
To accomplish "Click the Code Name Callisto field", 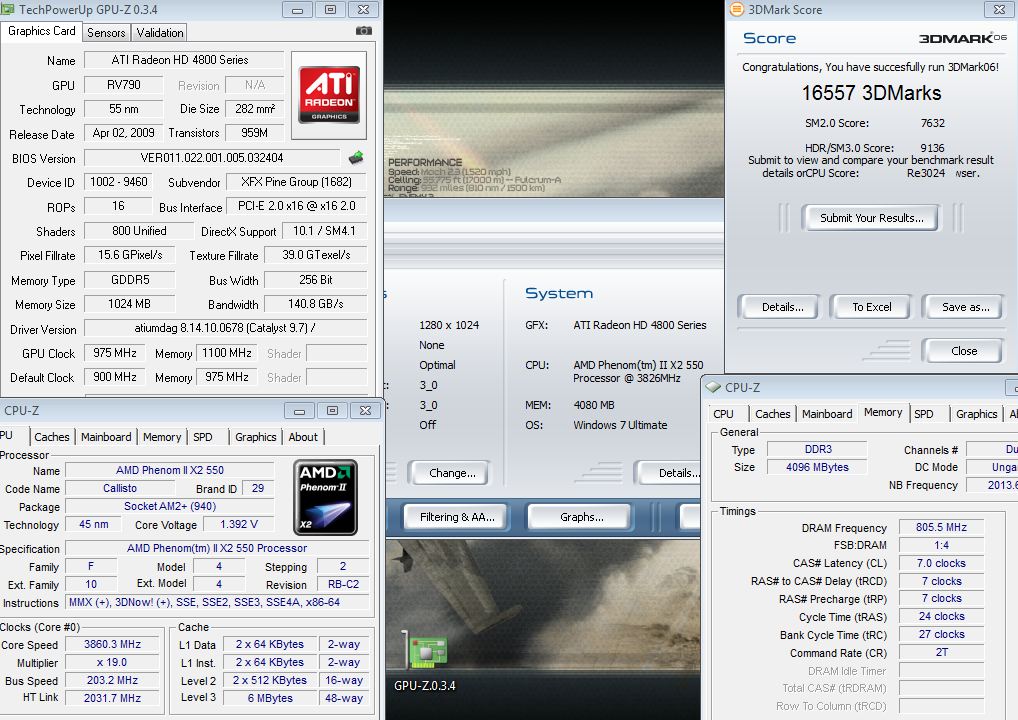I will [120, 488].
